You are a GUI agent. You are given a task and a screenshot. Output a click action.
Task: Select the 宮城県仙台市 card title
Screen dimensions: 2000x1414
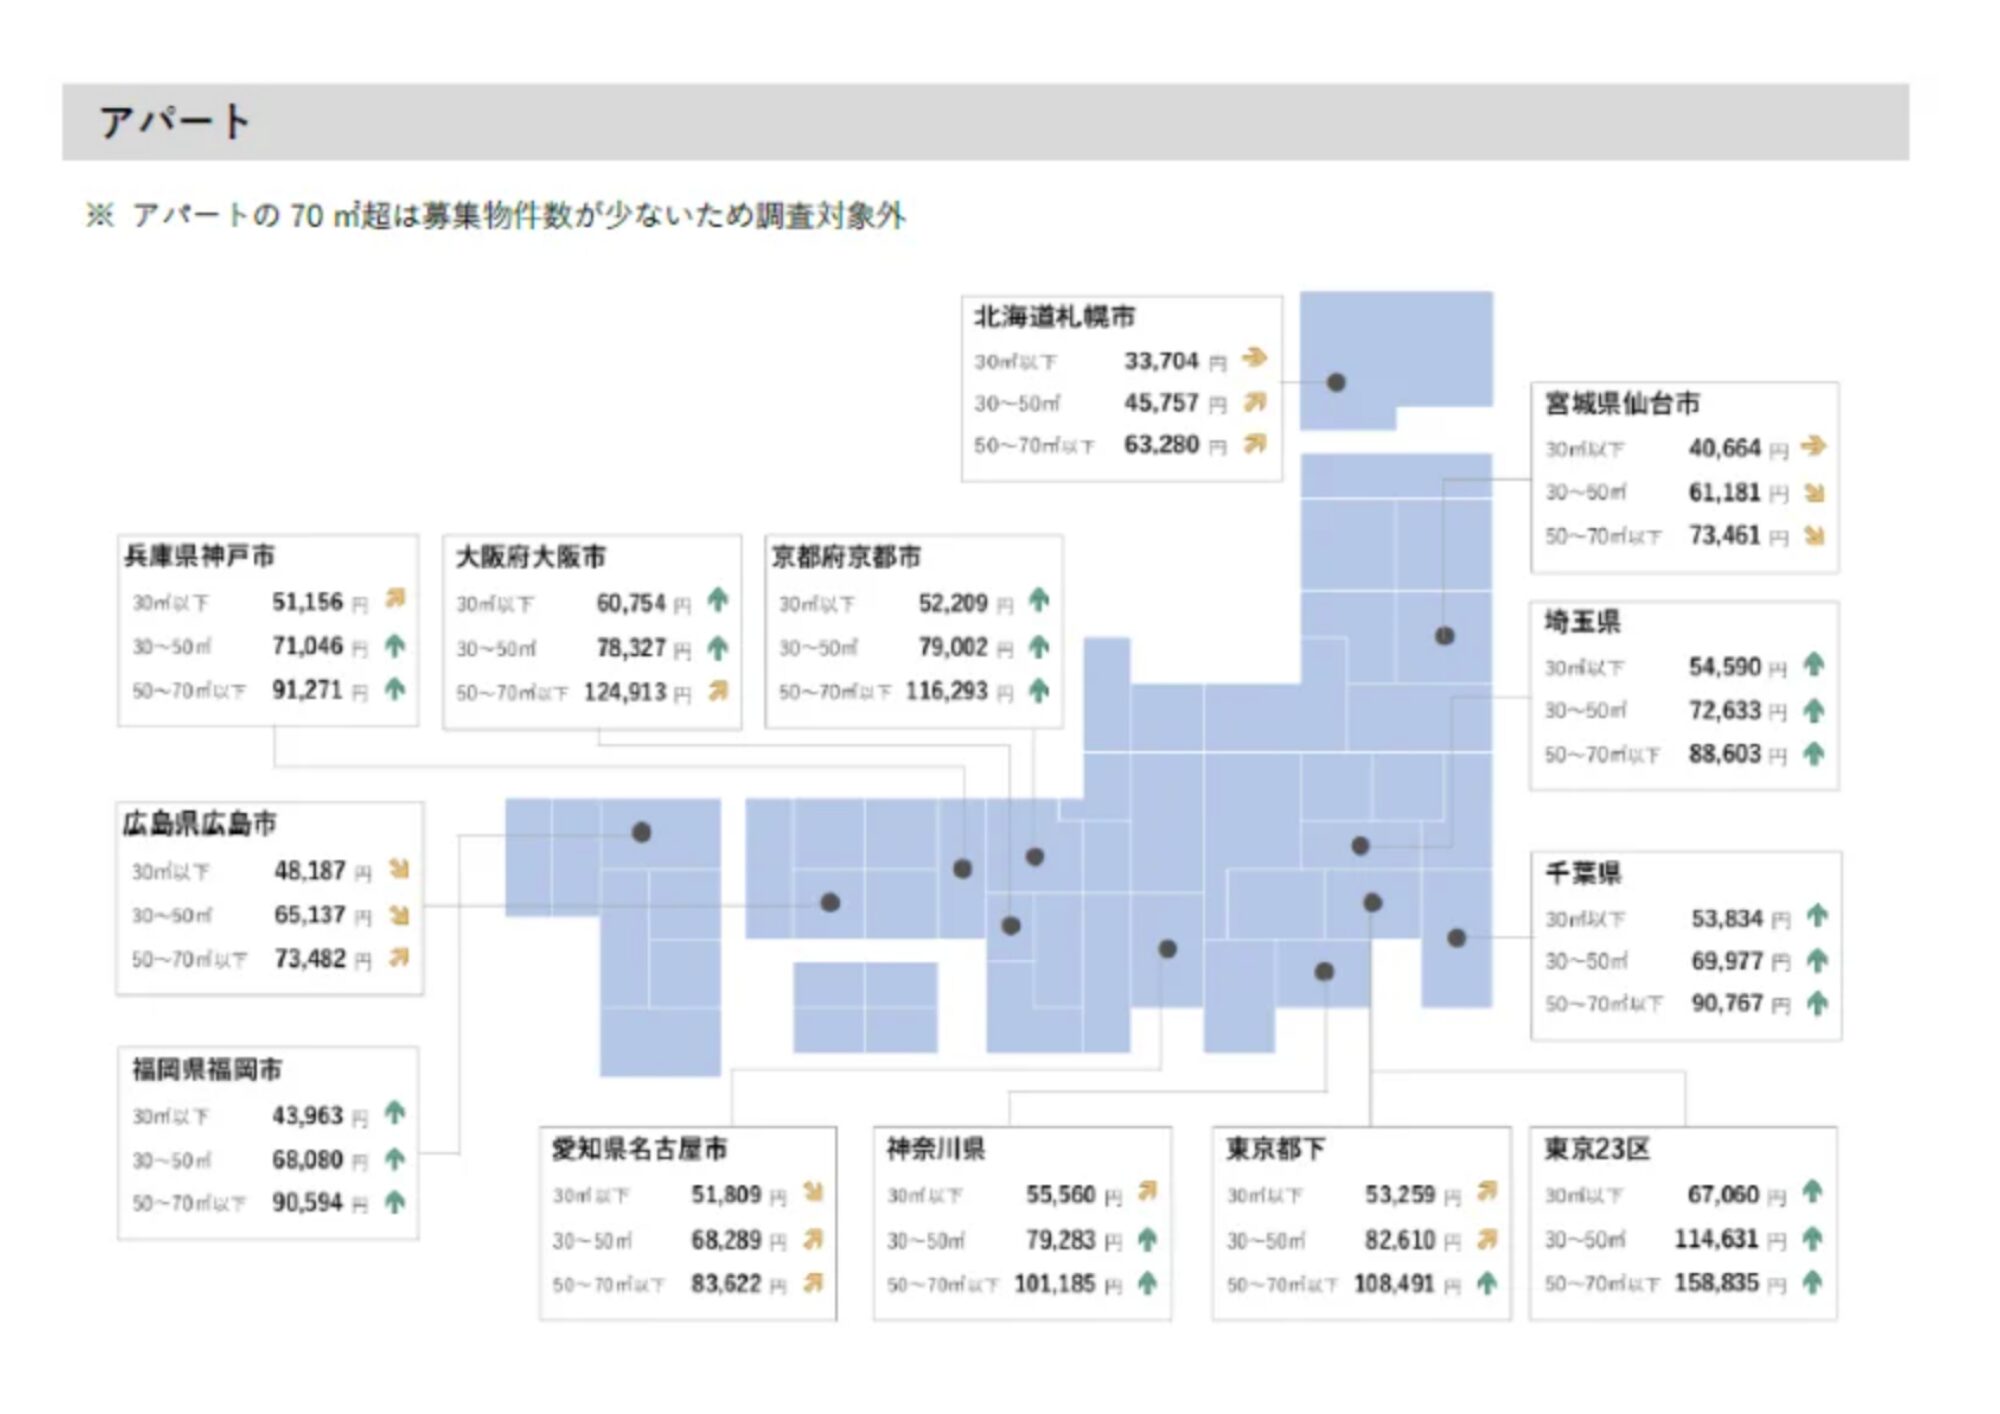click(1621, 403)
